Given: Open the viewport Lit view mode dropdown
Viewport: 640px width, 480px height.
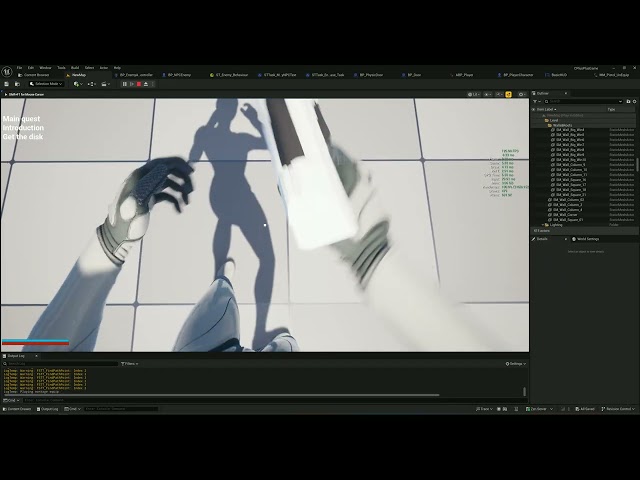Looking at the screenshot, I should pyautogui.click(x=474, y=94).
